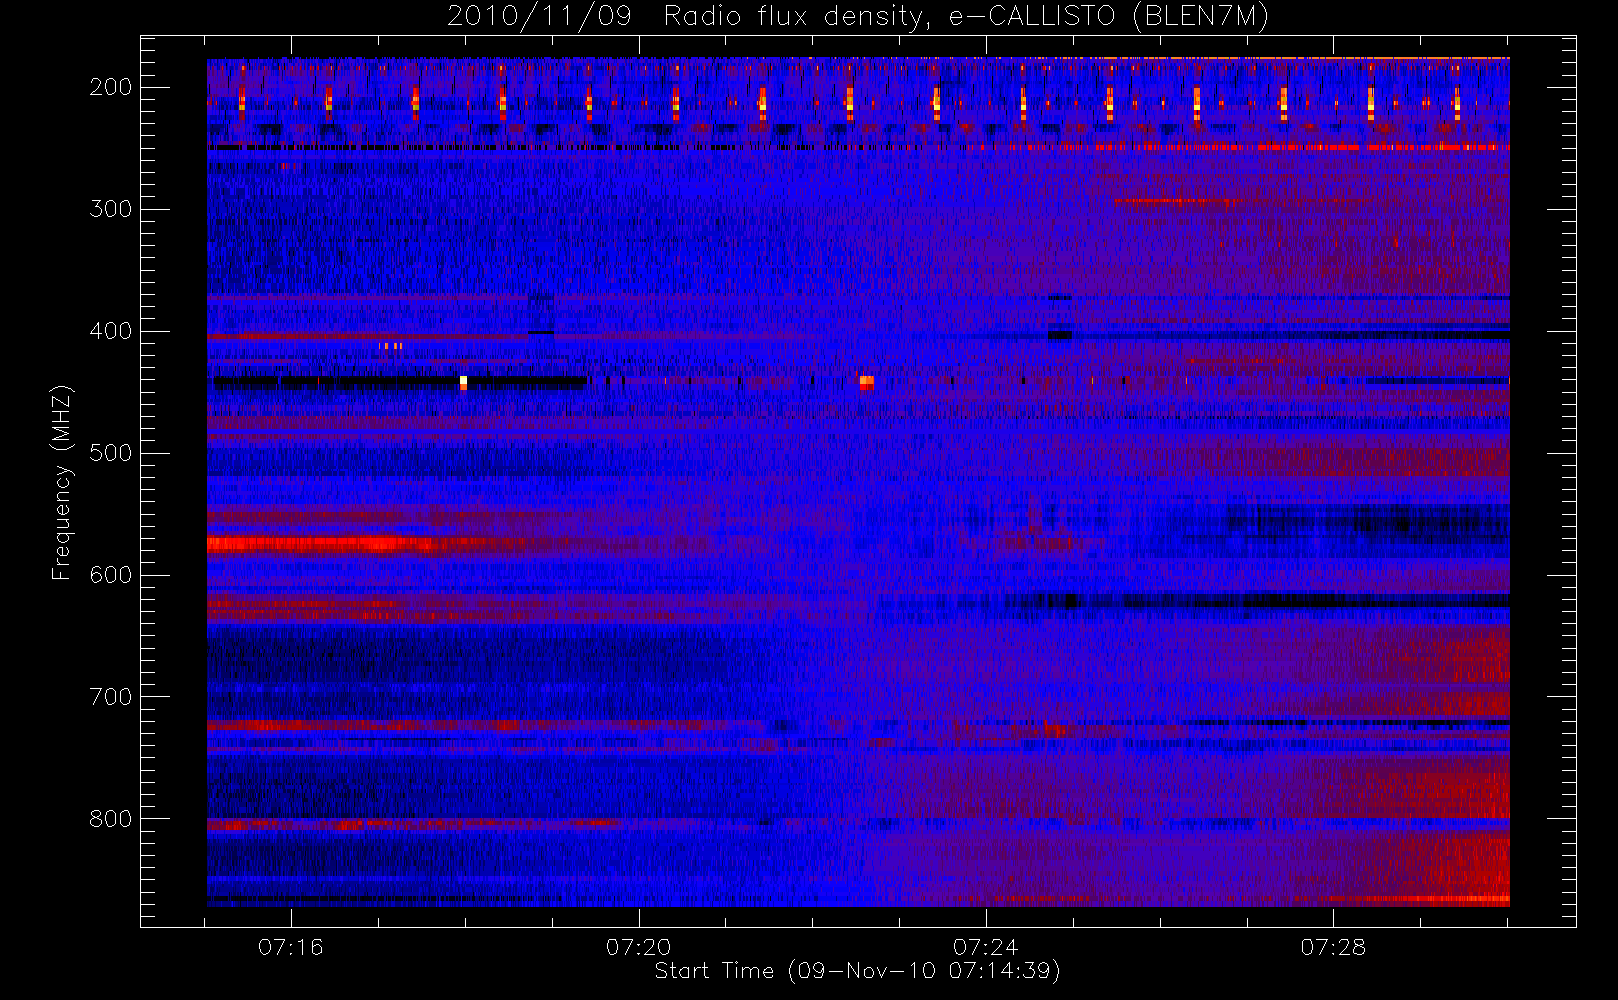The height and width of the screenshot is (1000, 1618).
Task: Click the bright red band near 575 MHz
Action: point(320,545)
